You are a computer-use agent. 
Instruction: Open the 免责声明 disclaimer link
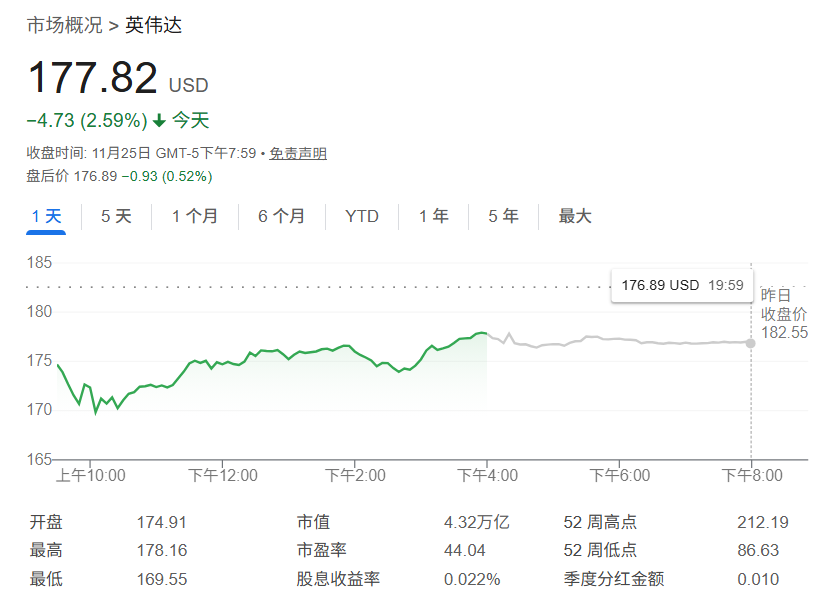298,153
